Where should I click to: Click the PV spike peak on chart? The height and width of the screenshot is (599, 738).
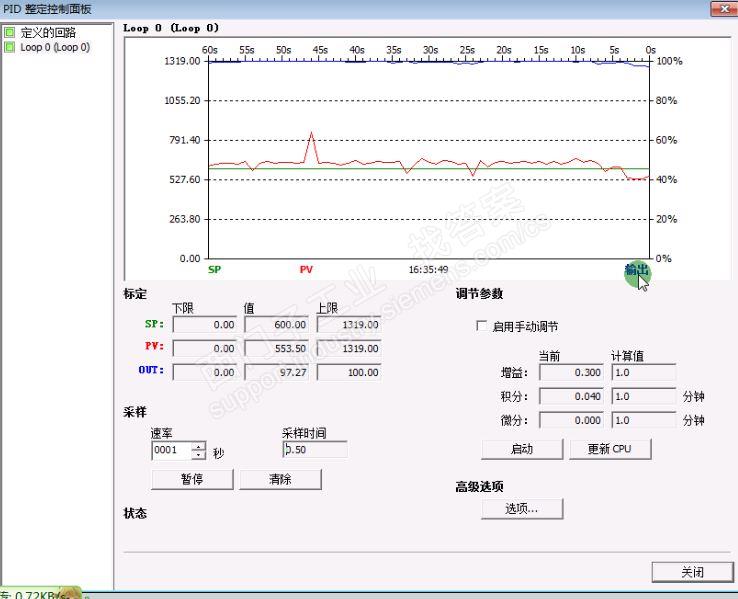coord(311,133)
